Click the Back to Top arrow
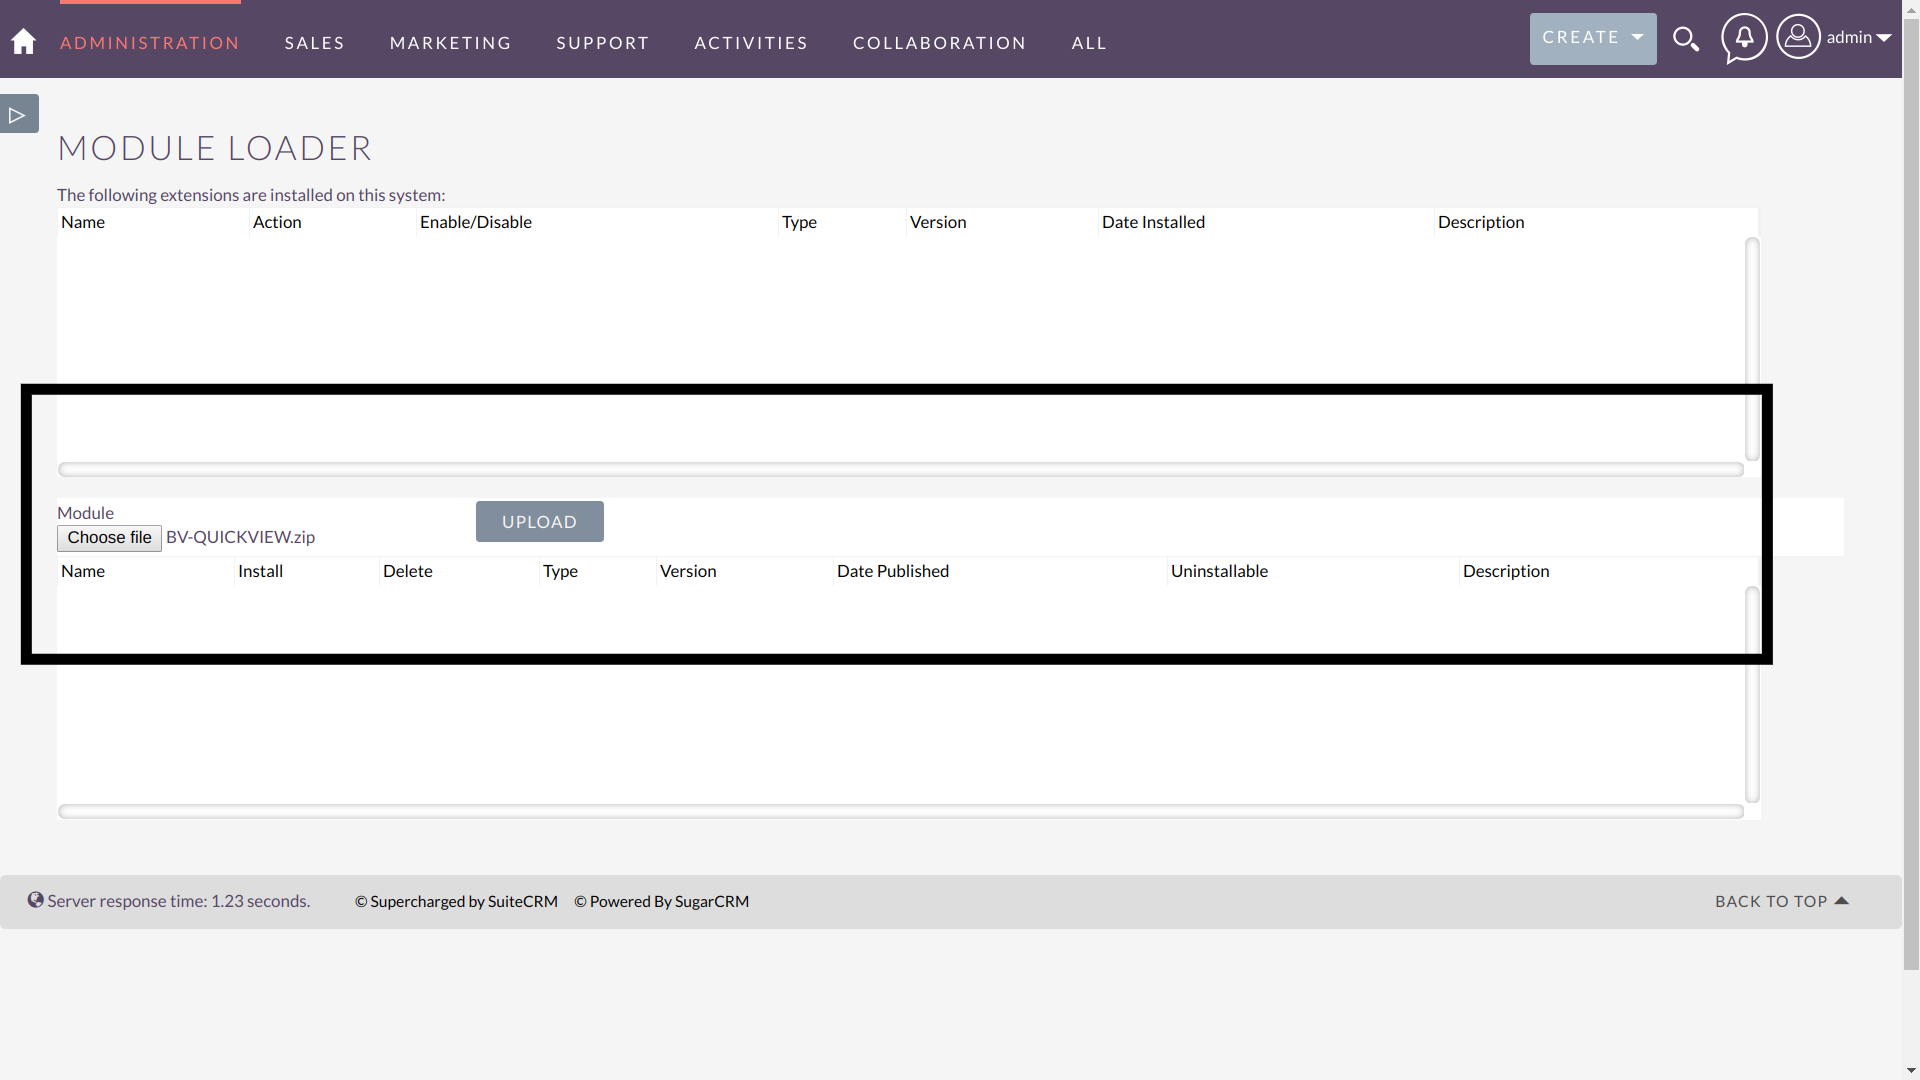Screen dimensions: 1920x1080 1842,901
